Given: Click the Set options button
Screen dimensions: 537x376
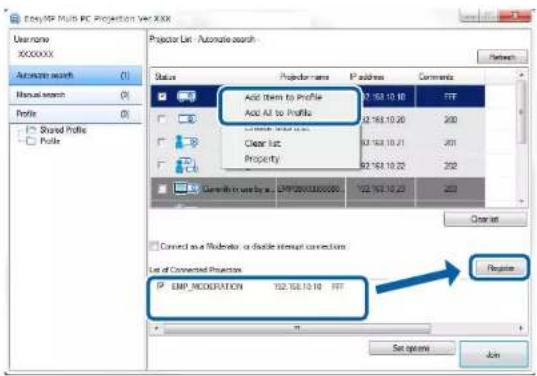Looking at the screenshot, I should click(x=412, y=348).
